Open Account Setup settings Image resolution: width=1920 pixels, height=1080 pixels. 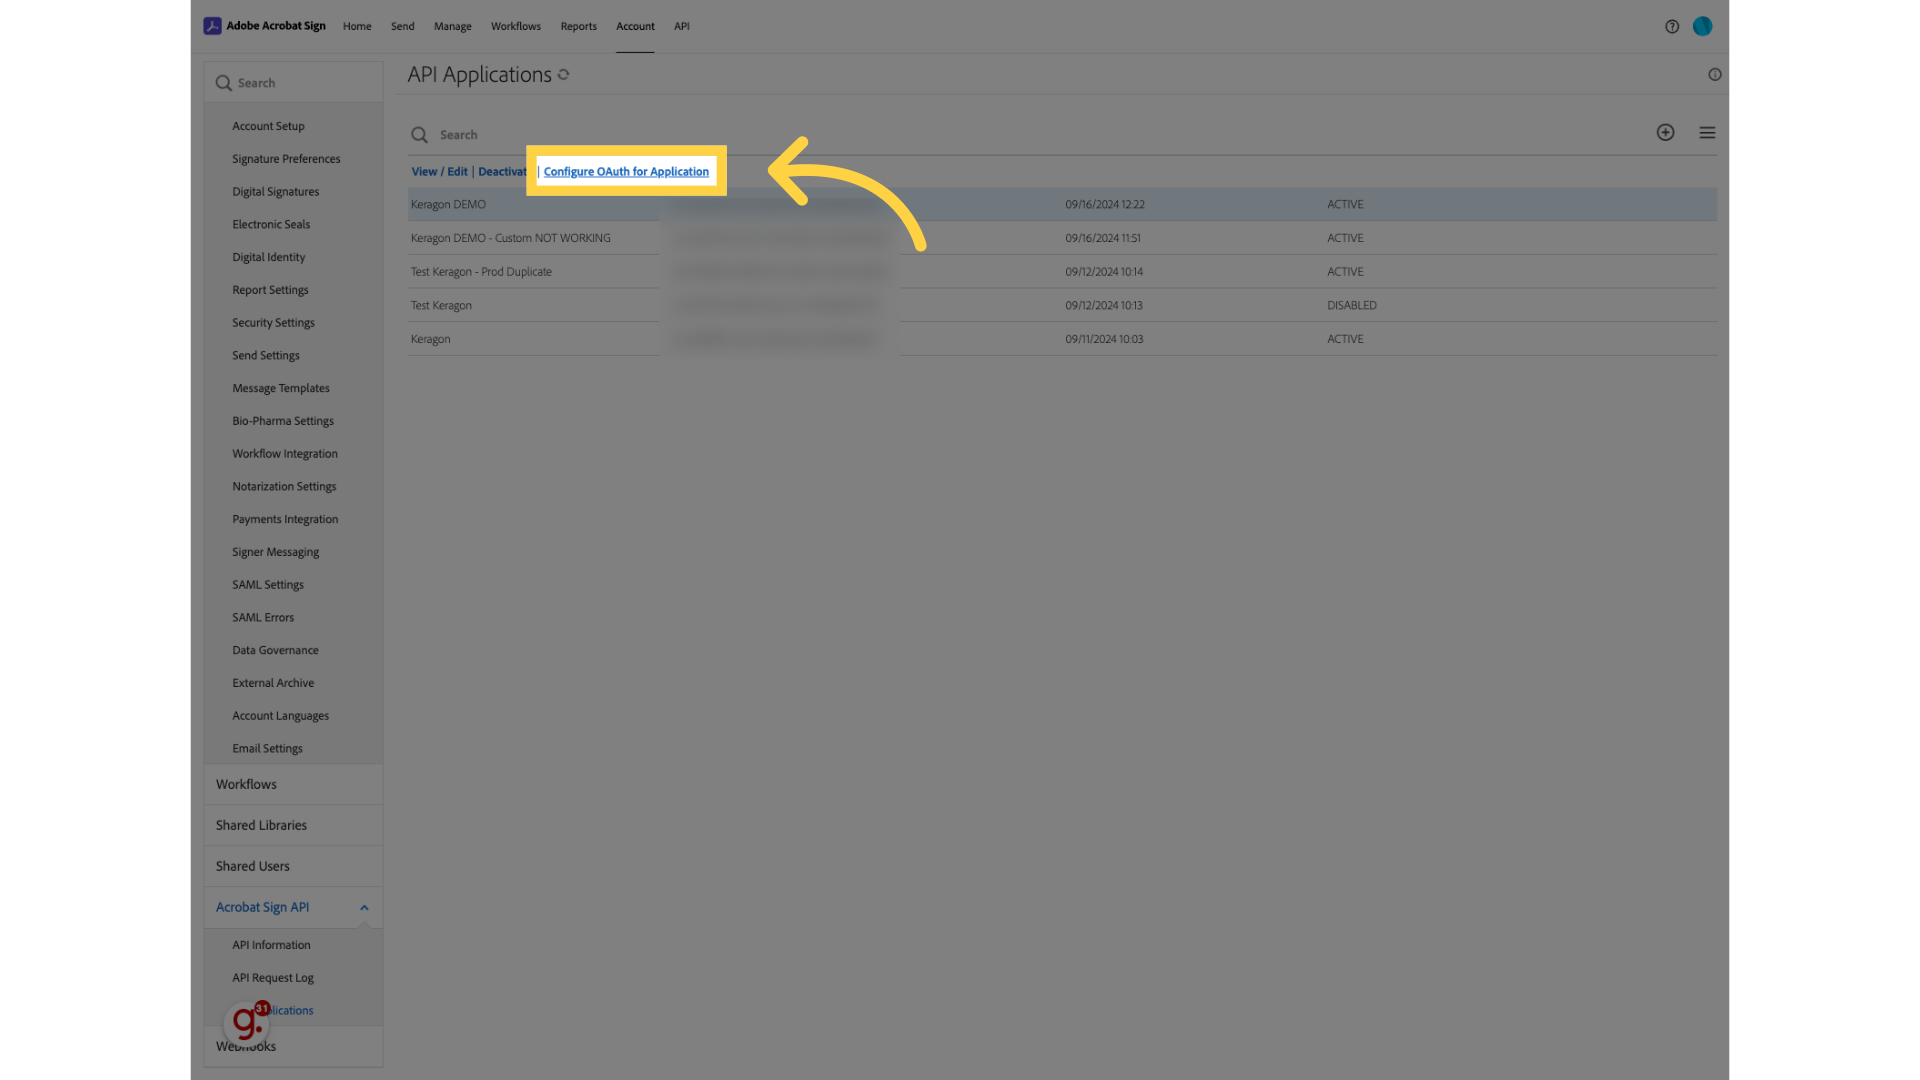269,126
